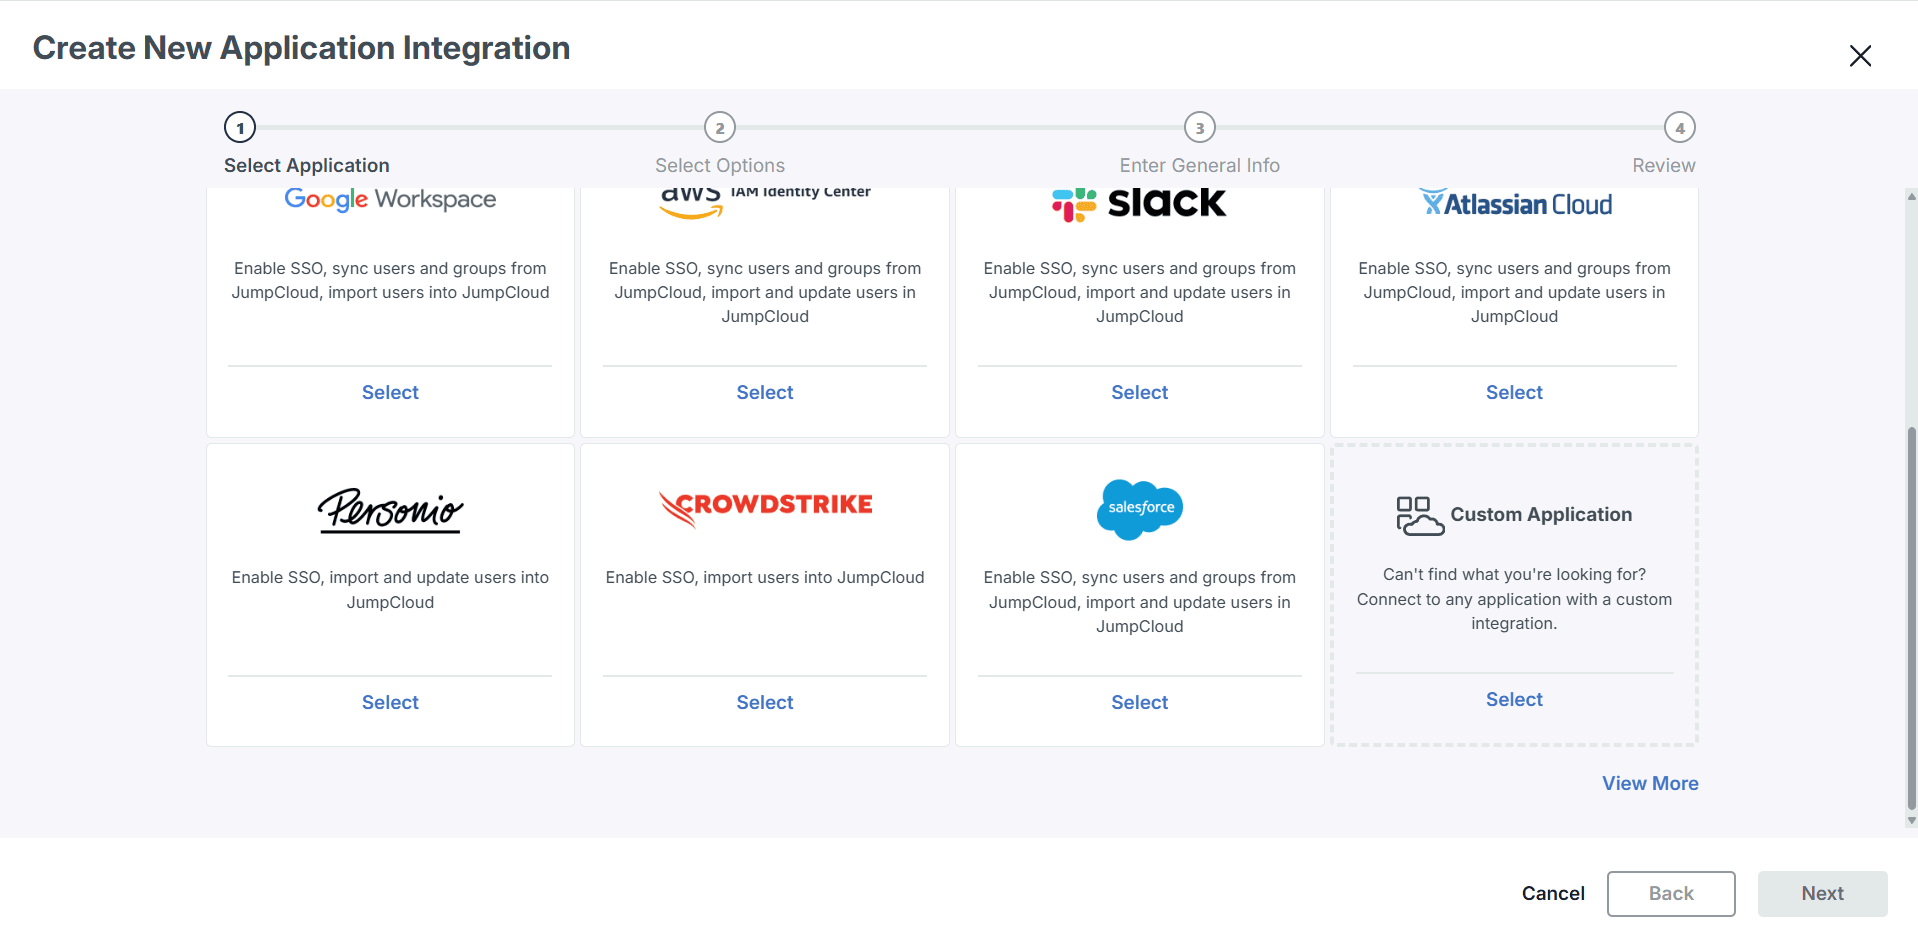The width and height of the screenshot is (1918, 946).
Task: Proceed with the Next button
Action: (1822, 894)
